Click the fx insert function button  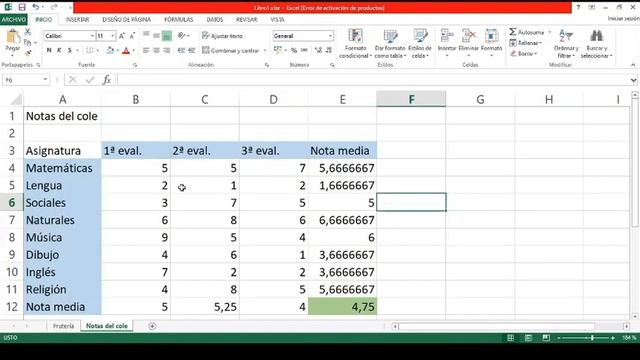[x=107, y=80]
